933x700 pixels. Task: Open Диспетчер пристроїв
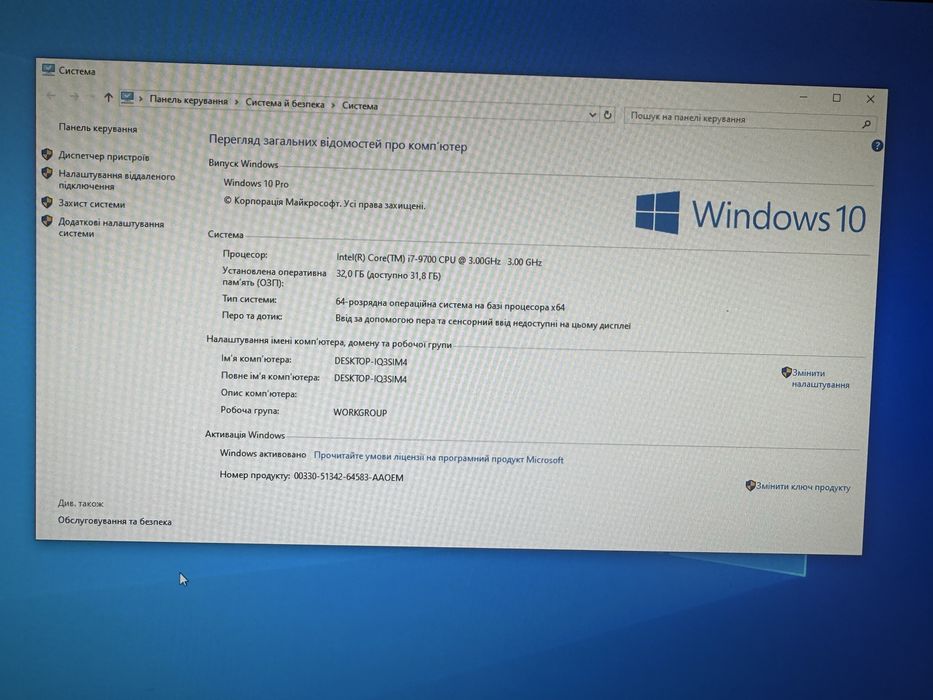104,157
